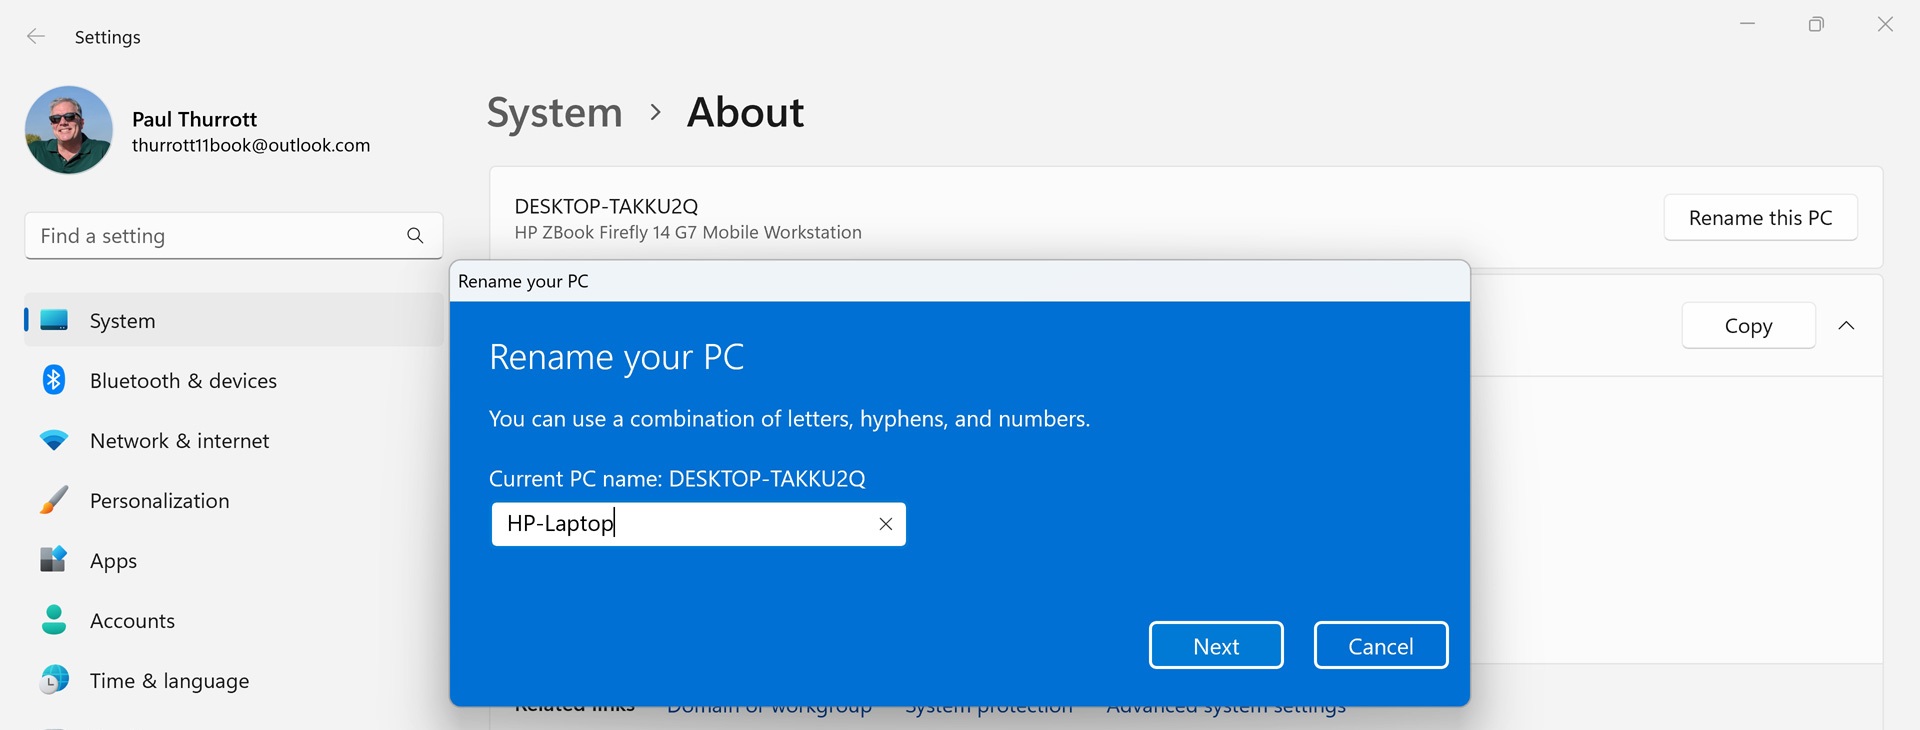Click the Bluetooth & devices icon
Viewport: 1920px width, 730px height.
pyautogui.click(x=54, y=380)
